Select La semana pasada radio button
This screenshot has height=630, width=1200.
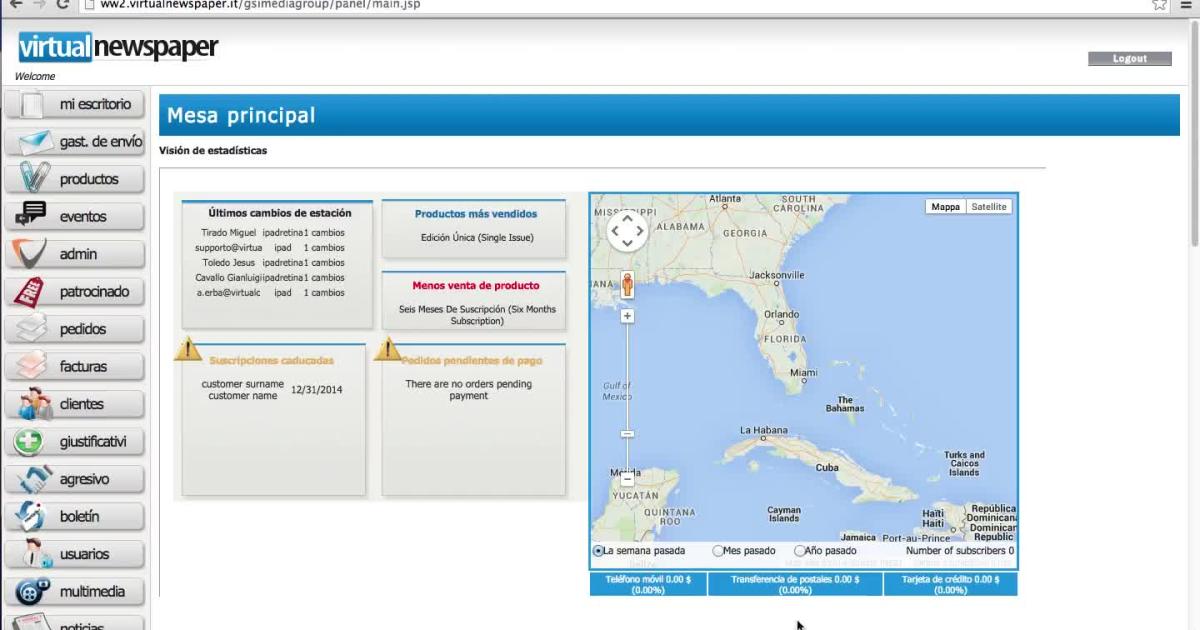[598, 551]
